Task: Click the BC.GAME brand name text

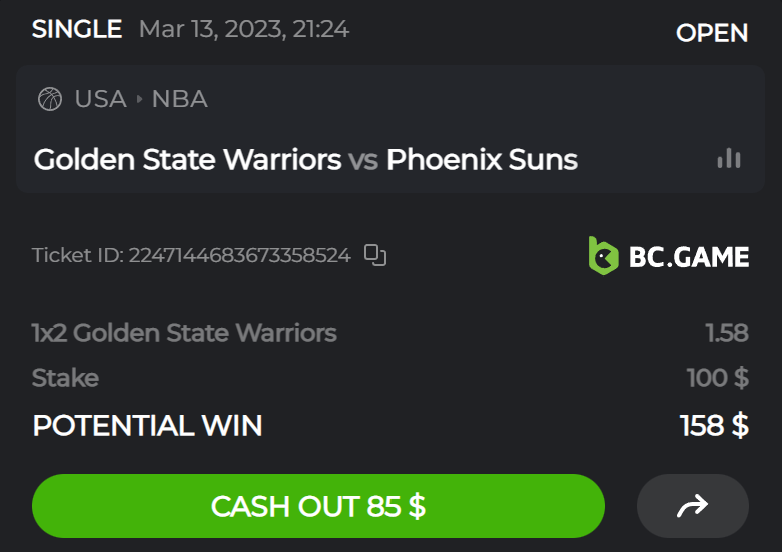Action: [x=689, y=257]
